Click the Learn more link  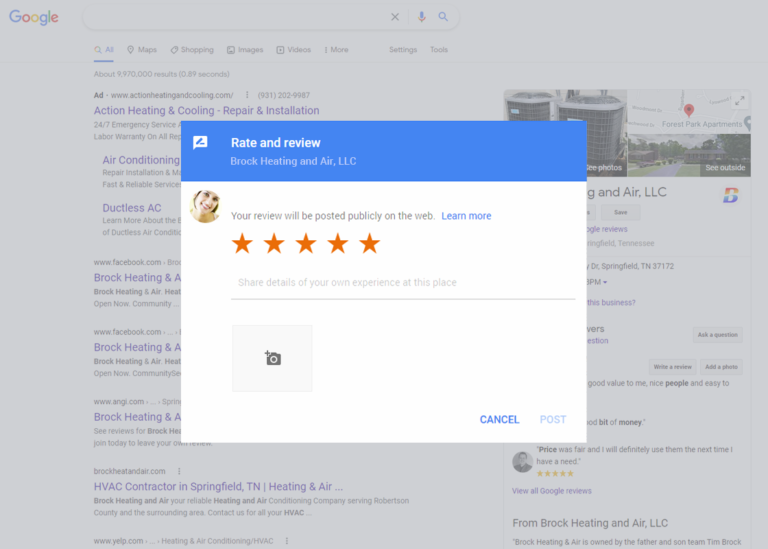(466, 216)
